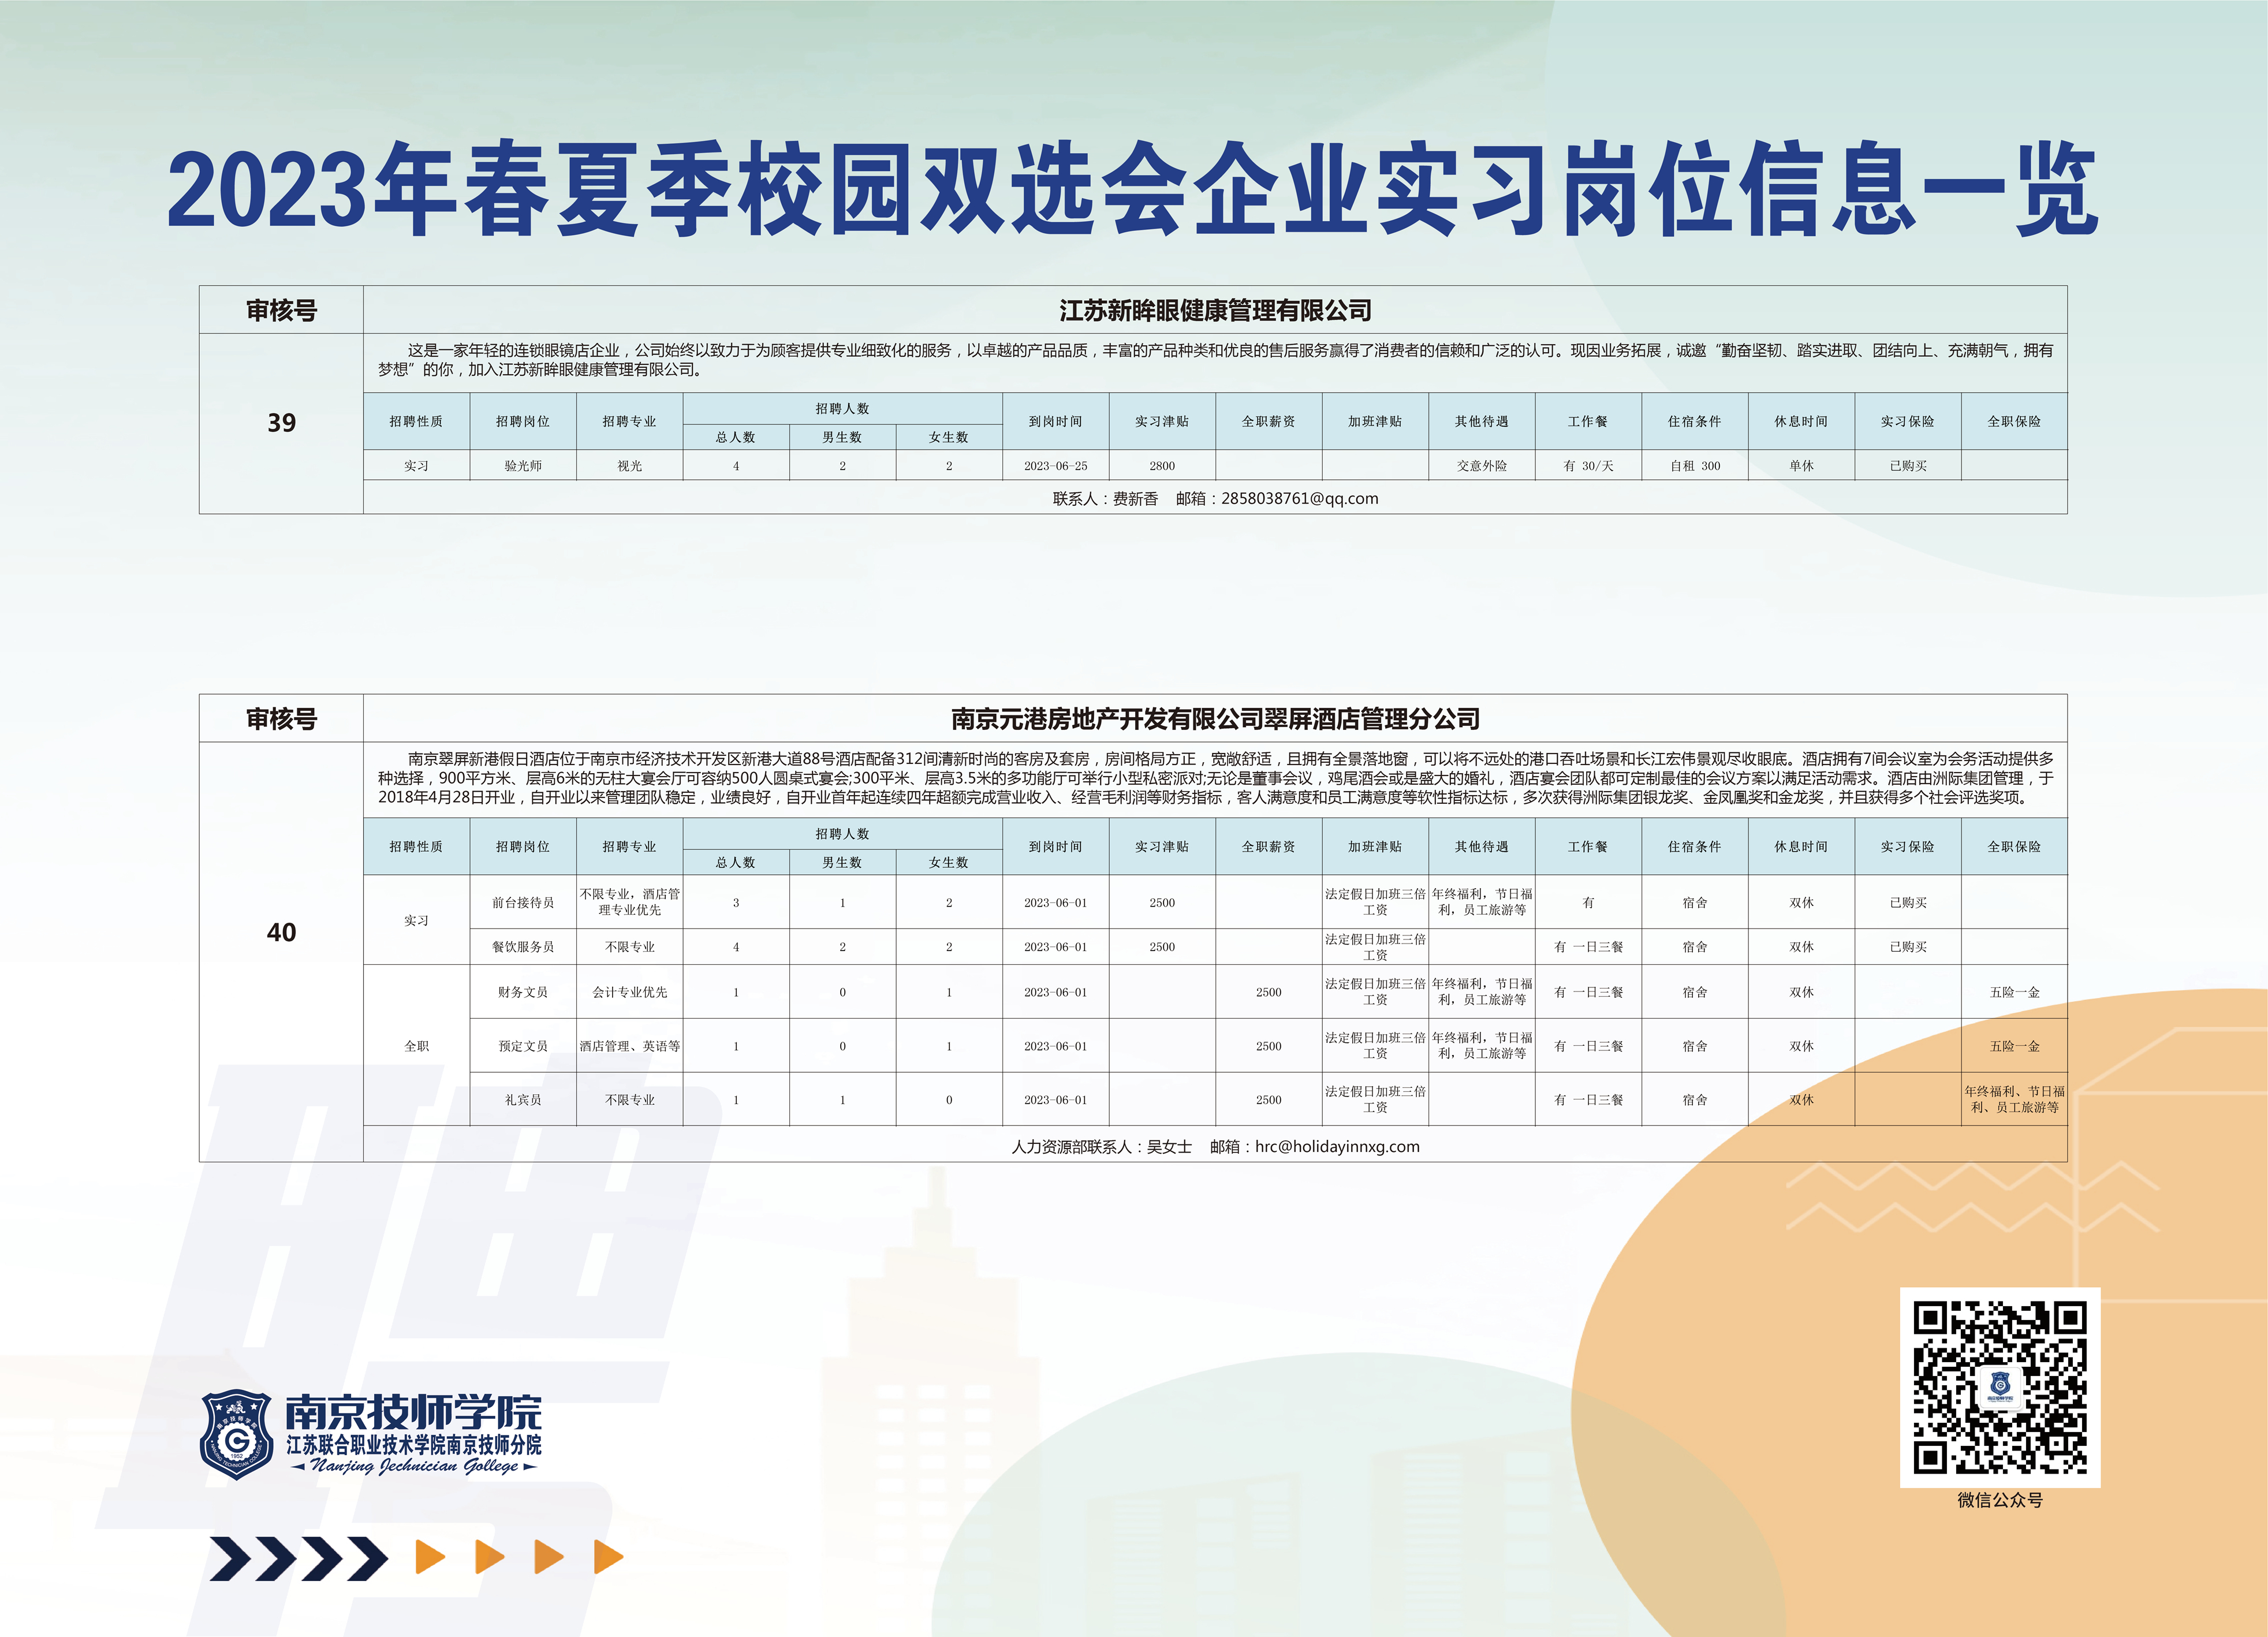Click the 微信公众号 label under QR code

1999,1500
